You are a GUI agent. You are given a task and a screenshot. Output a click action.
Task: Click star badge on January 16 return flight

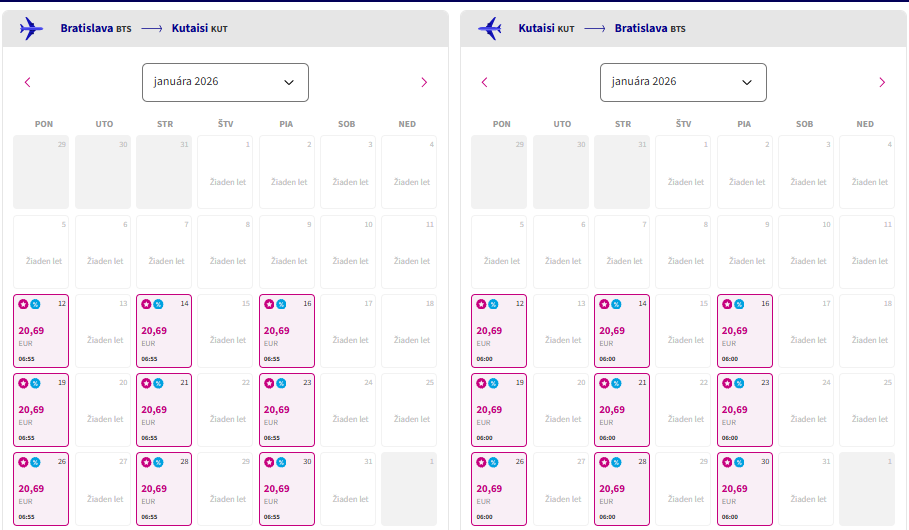pyautogui.click(x=726, y=304)
